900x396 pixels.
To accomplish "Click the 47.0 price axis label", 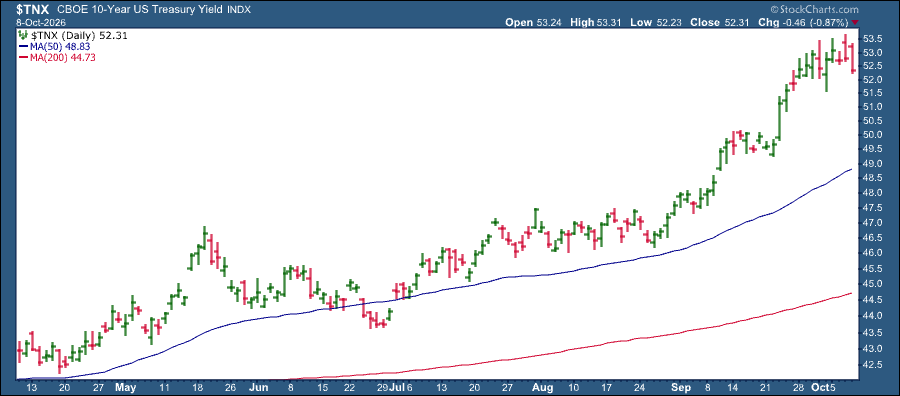I will (x=872, y=223).
